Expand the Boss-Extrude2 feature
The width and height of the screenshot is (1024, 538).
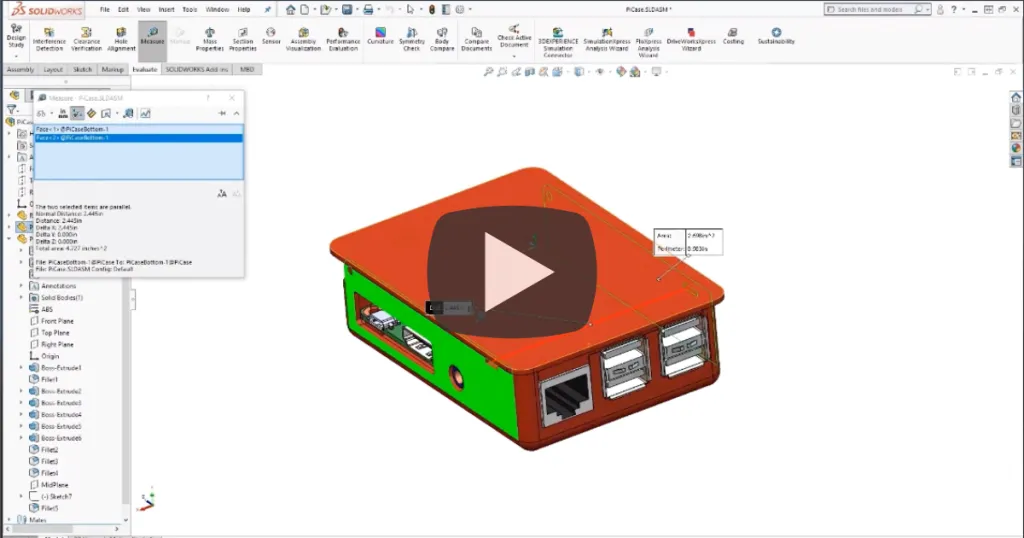coord(21,391)
